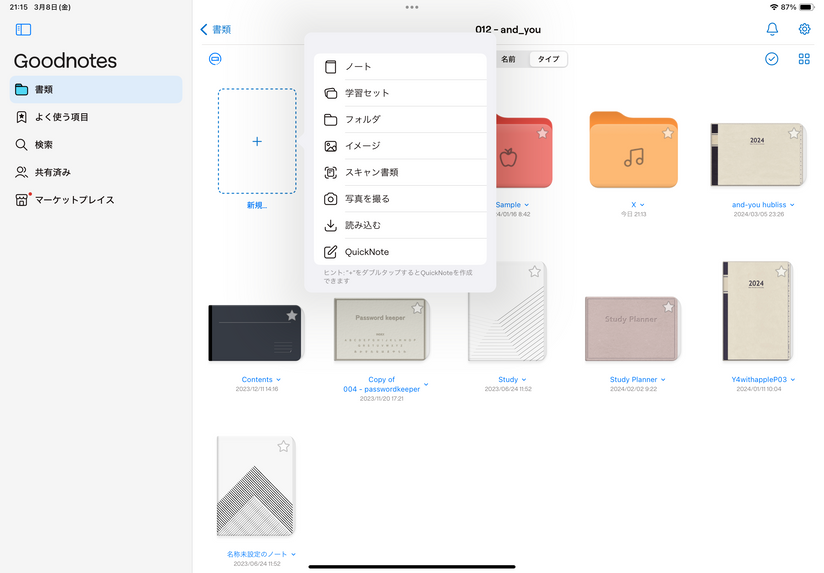Open the Y4withappleP03 2024 planner cover
The image size is (824, 573).
click(x=757, y=311)
